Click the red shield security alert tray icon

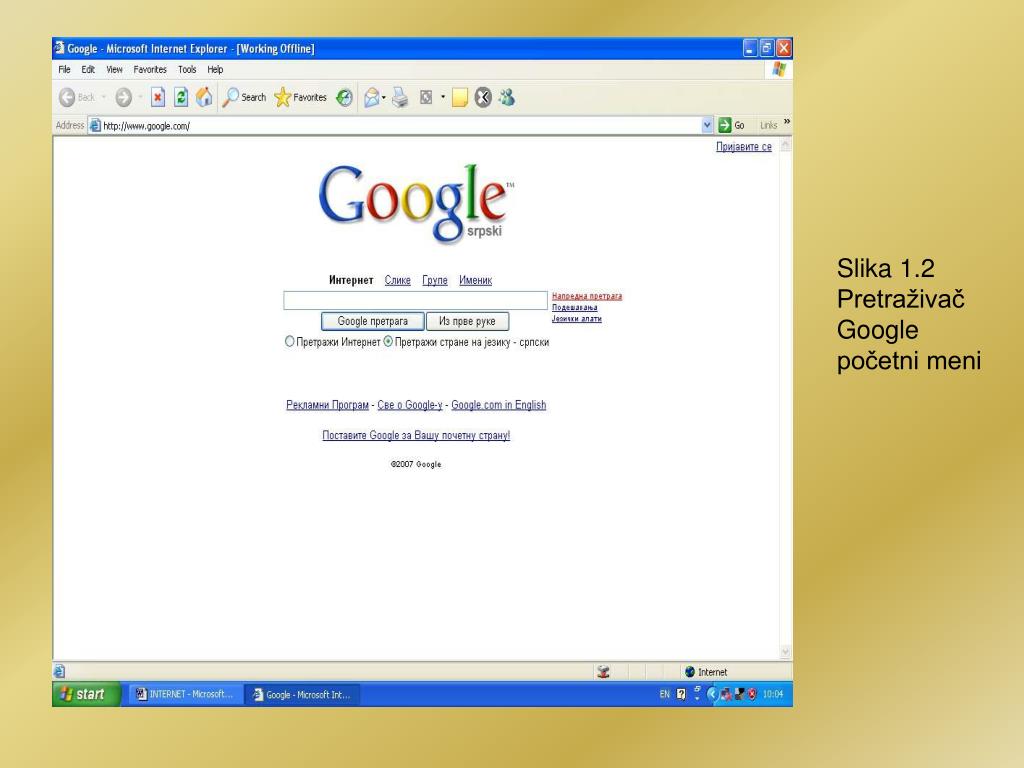[x=752, y=694]
